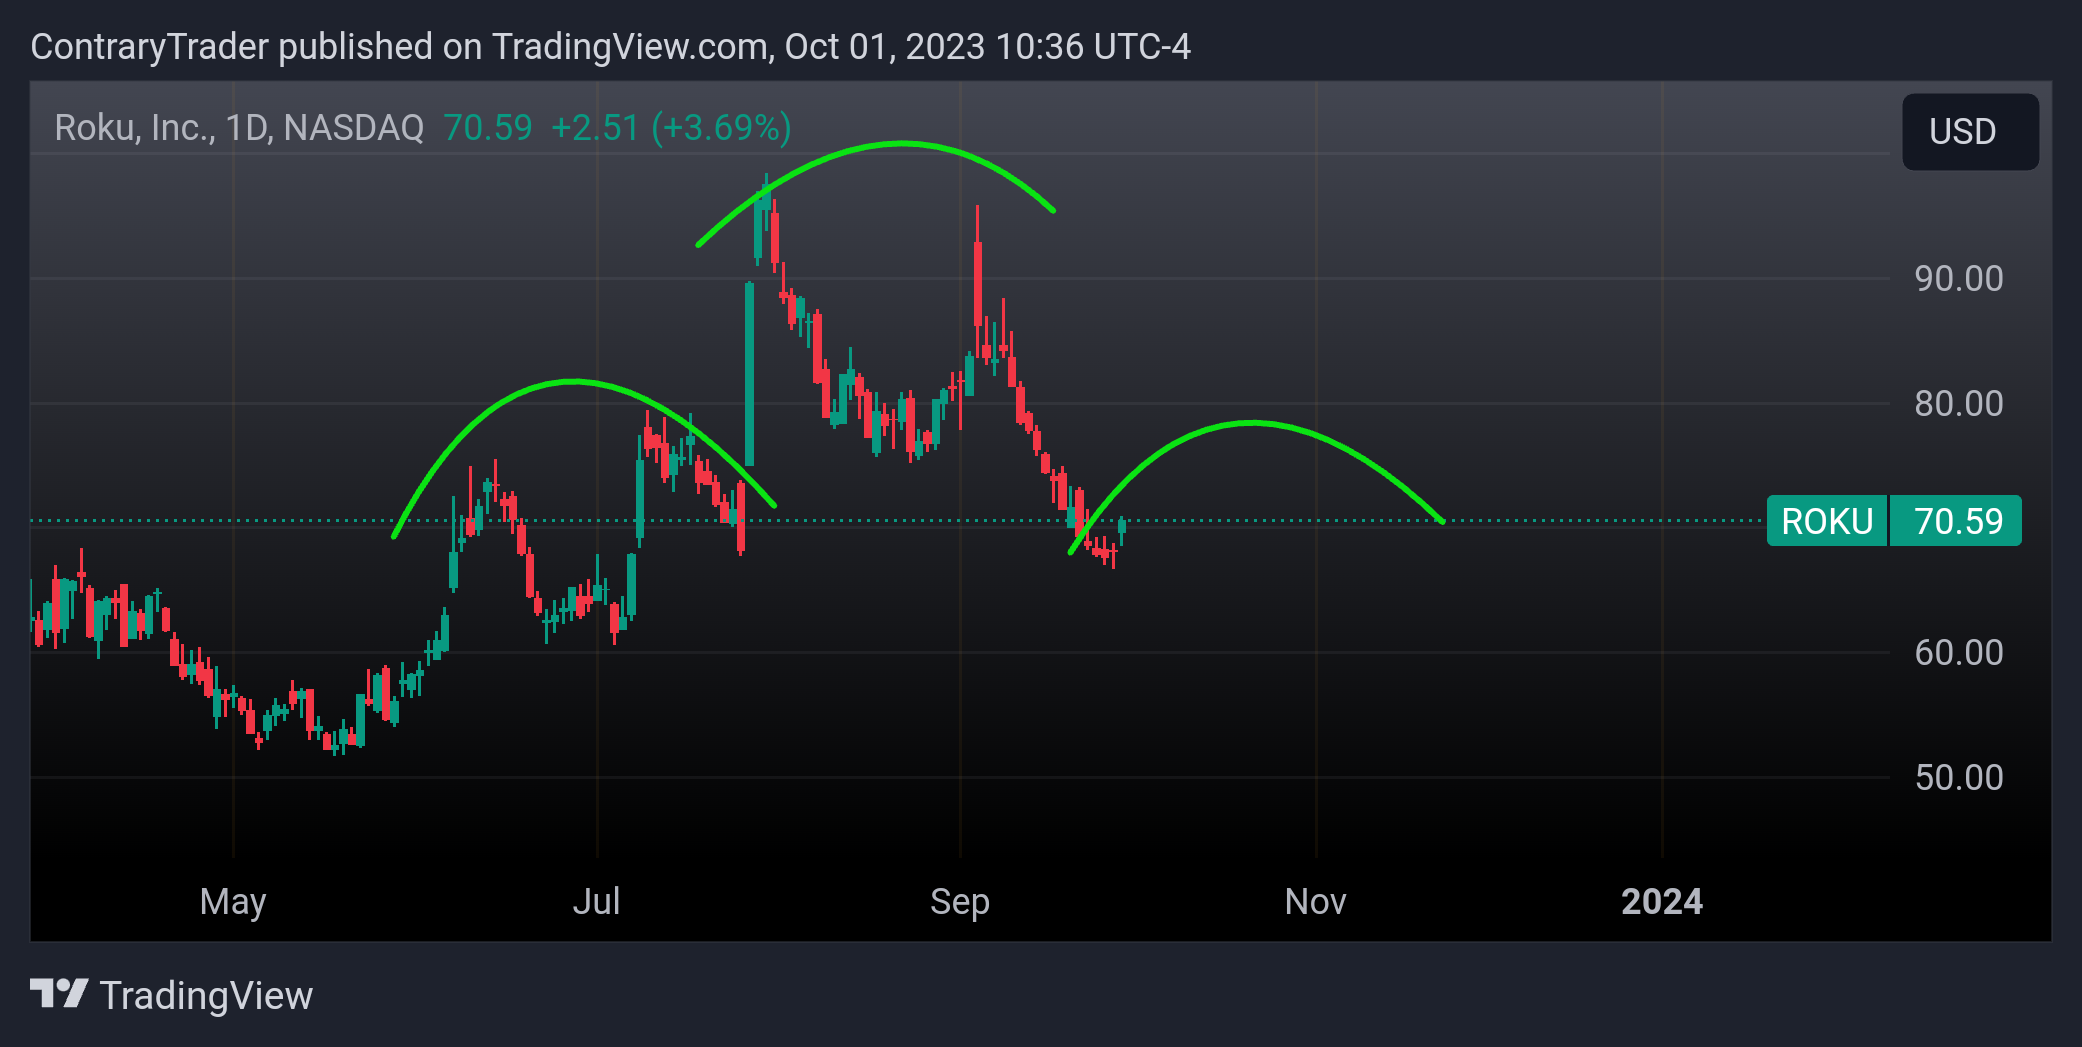The image size is (2082, 1047).
Task: Click the ContraryTrader published header text
Action: pos(610,47)
